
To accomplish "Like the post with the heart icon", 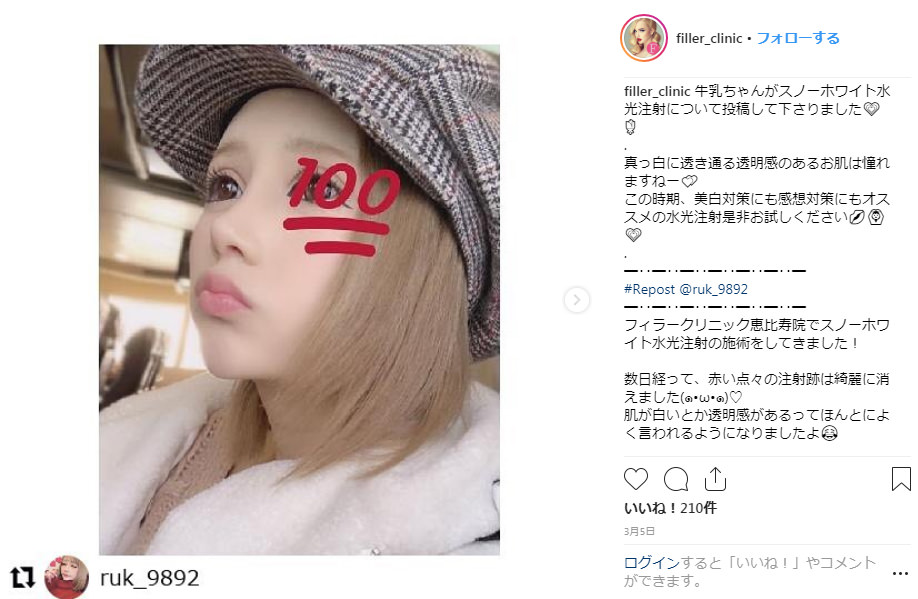I will coord(636,479).
